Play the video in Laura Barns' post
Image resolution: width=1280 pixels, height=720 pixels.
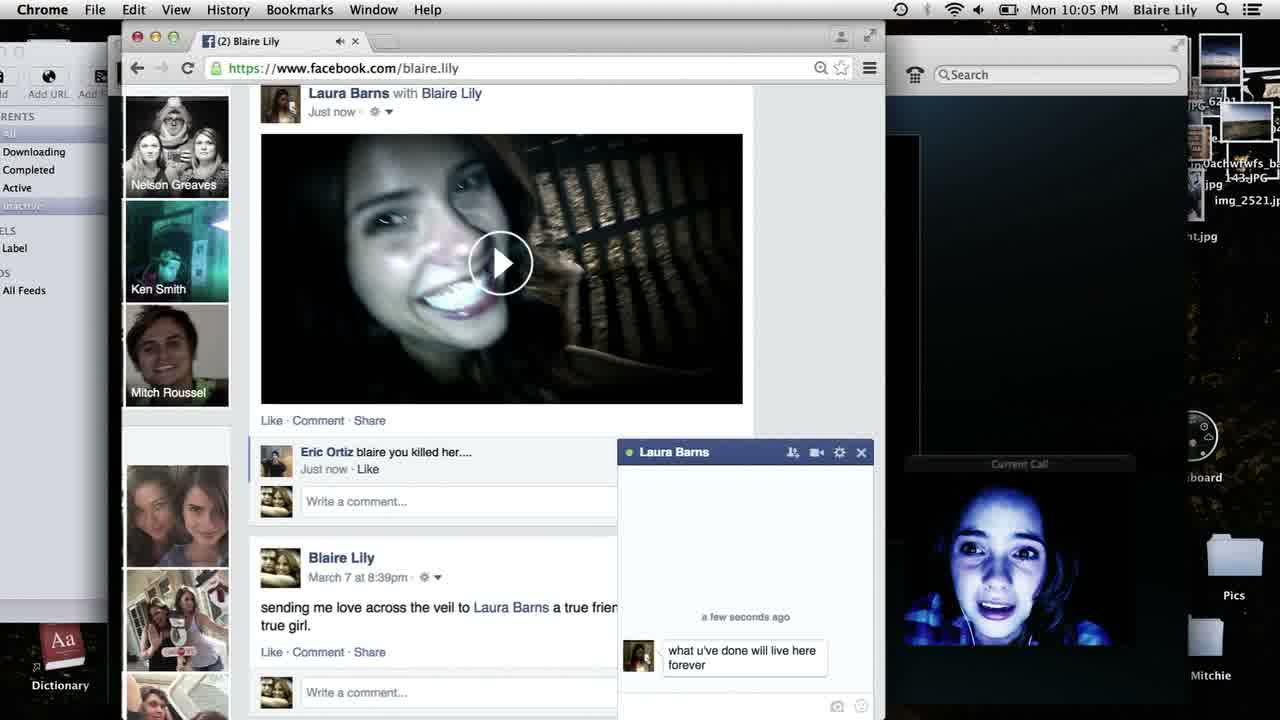pyautogui.click(x=501, y=264)
